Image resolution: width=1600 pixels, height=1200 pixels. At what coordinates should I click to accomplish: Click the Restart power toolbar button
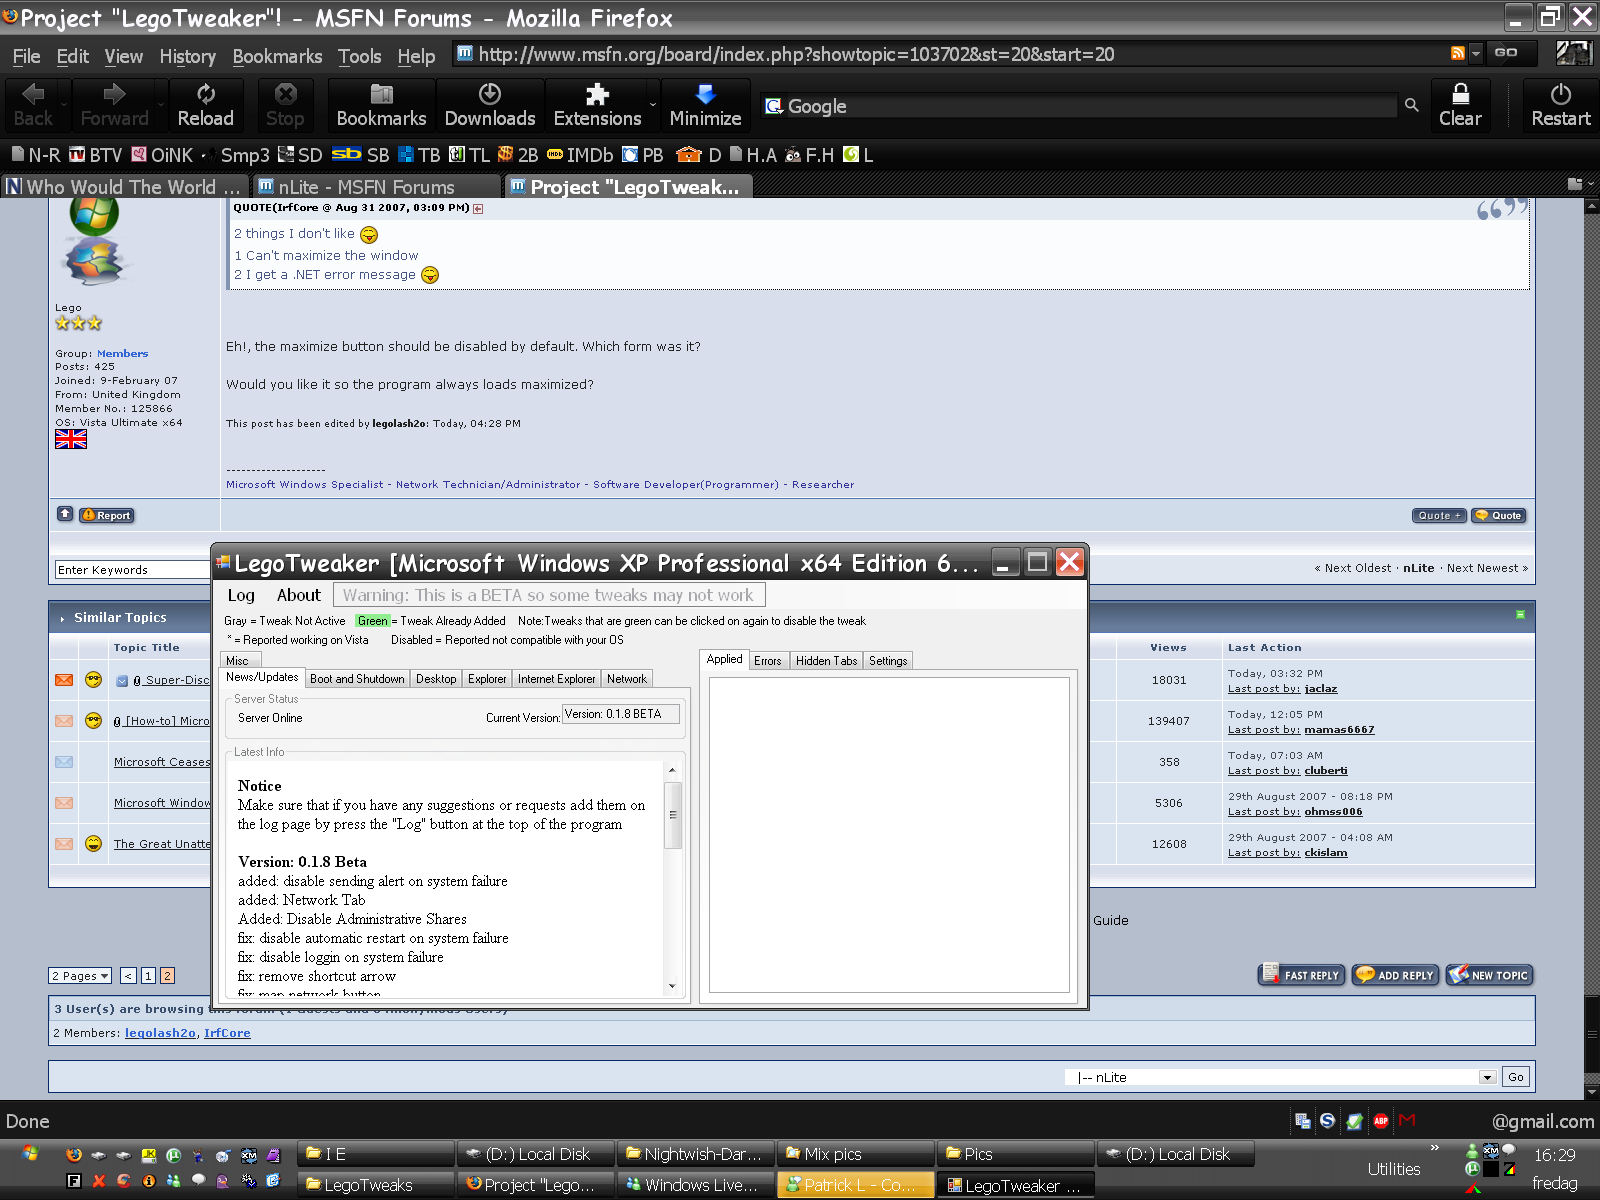click(1560, 105)
